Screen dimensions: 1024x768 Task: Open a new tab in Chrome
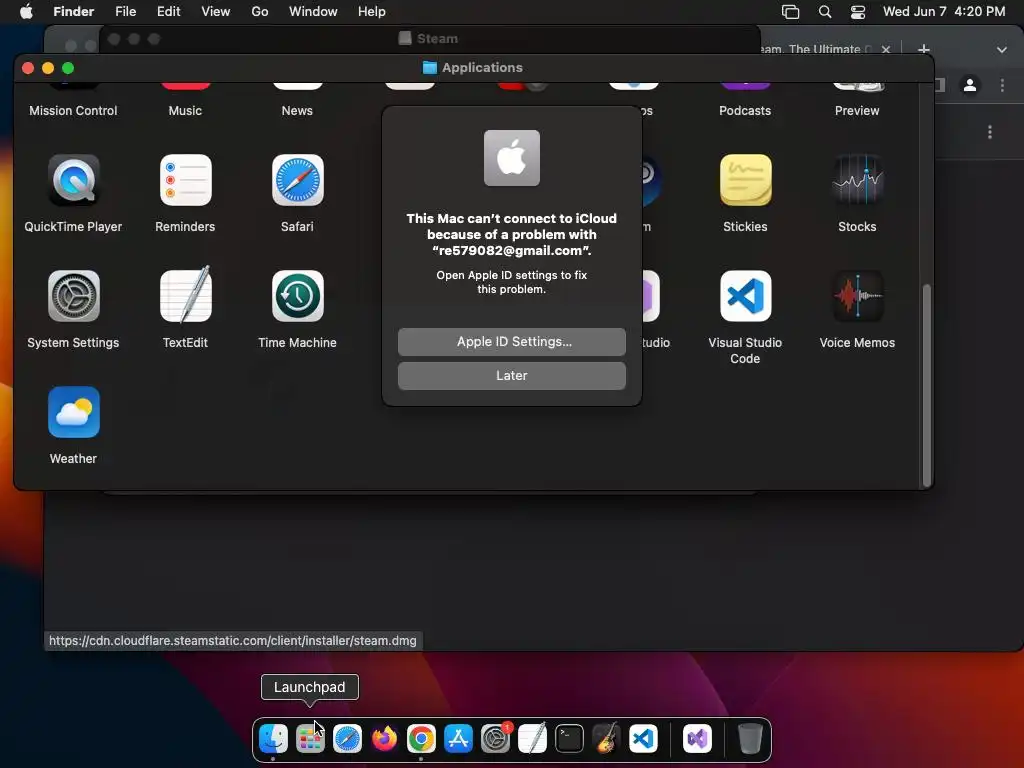pyautogui.click(x=923, y=49)
